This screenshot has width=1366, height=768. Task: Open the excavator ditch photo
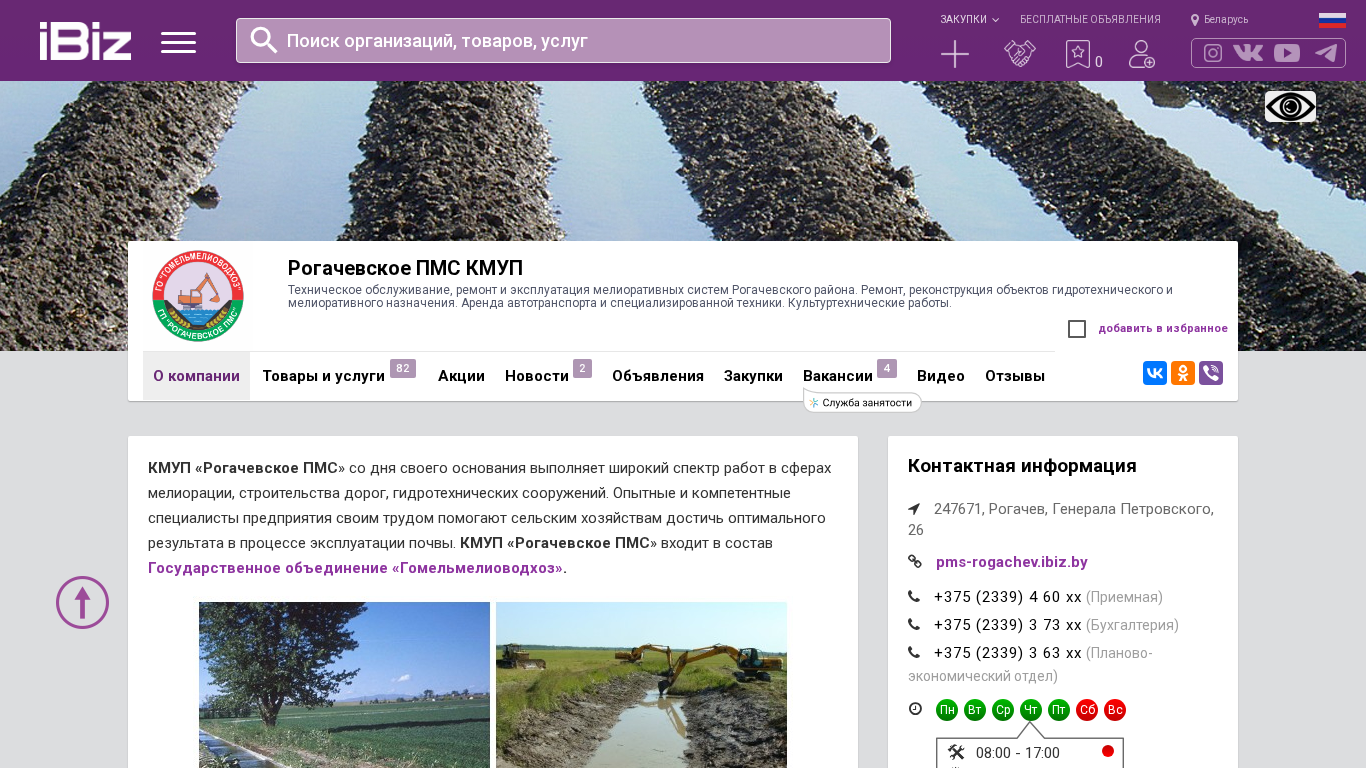pyautogui.click(x=641, y=685)
